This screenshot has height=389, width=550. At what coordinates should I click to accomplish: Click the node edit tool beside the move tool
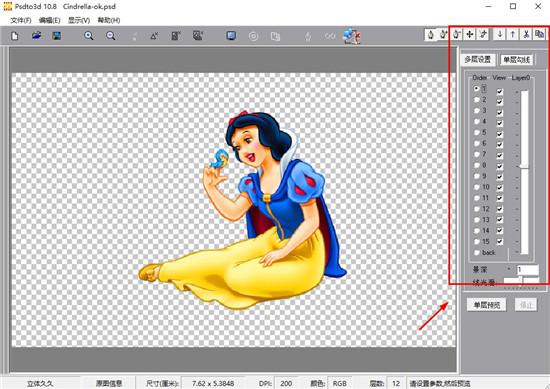483,34
